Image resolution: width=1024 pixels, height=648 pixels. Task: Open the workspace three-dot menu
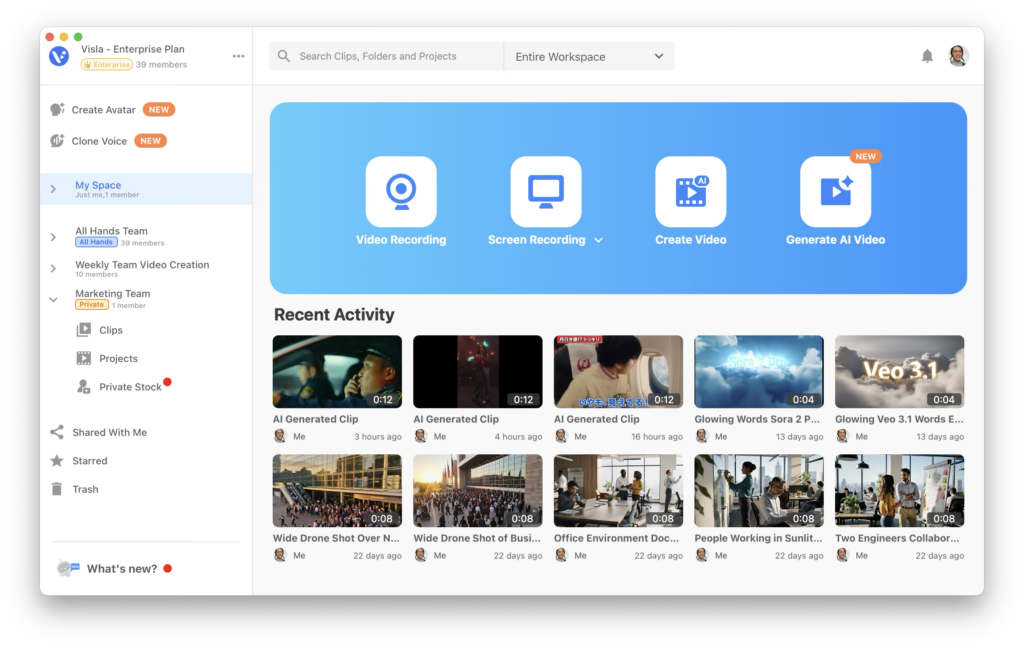pyautogui.click(x=238, y=56)
